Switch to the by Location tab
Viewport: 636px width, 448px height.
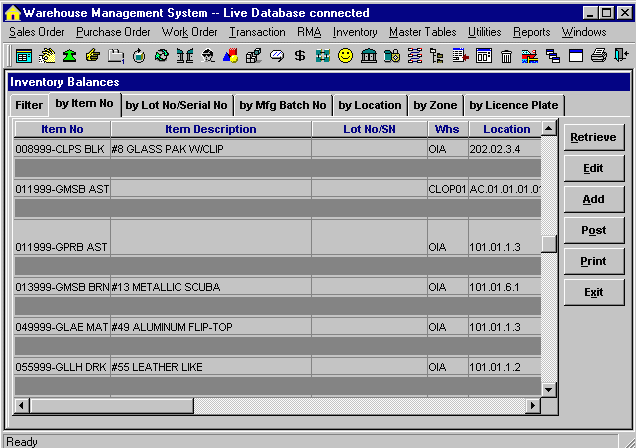369,105
